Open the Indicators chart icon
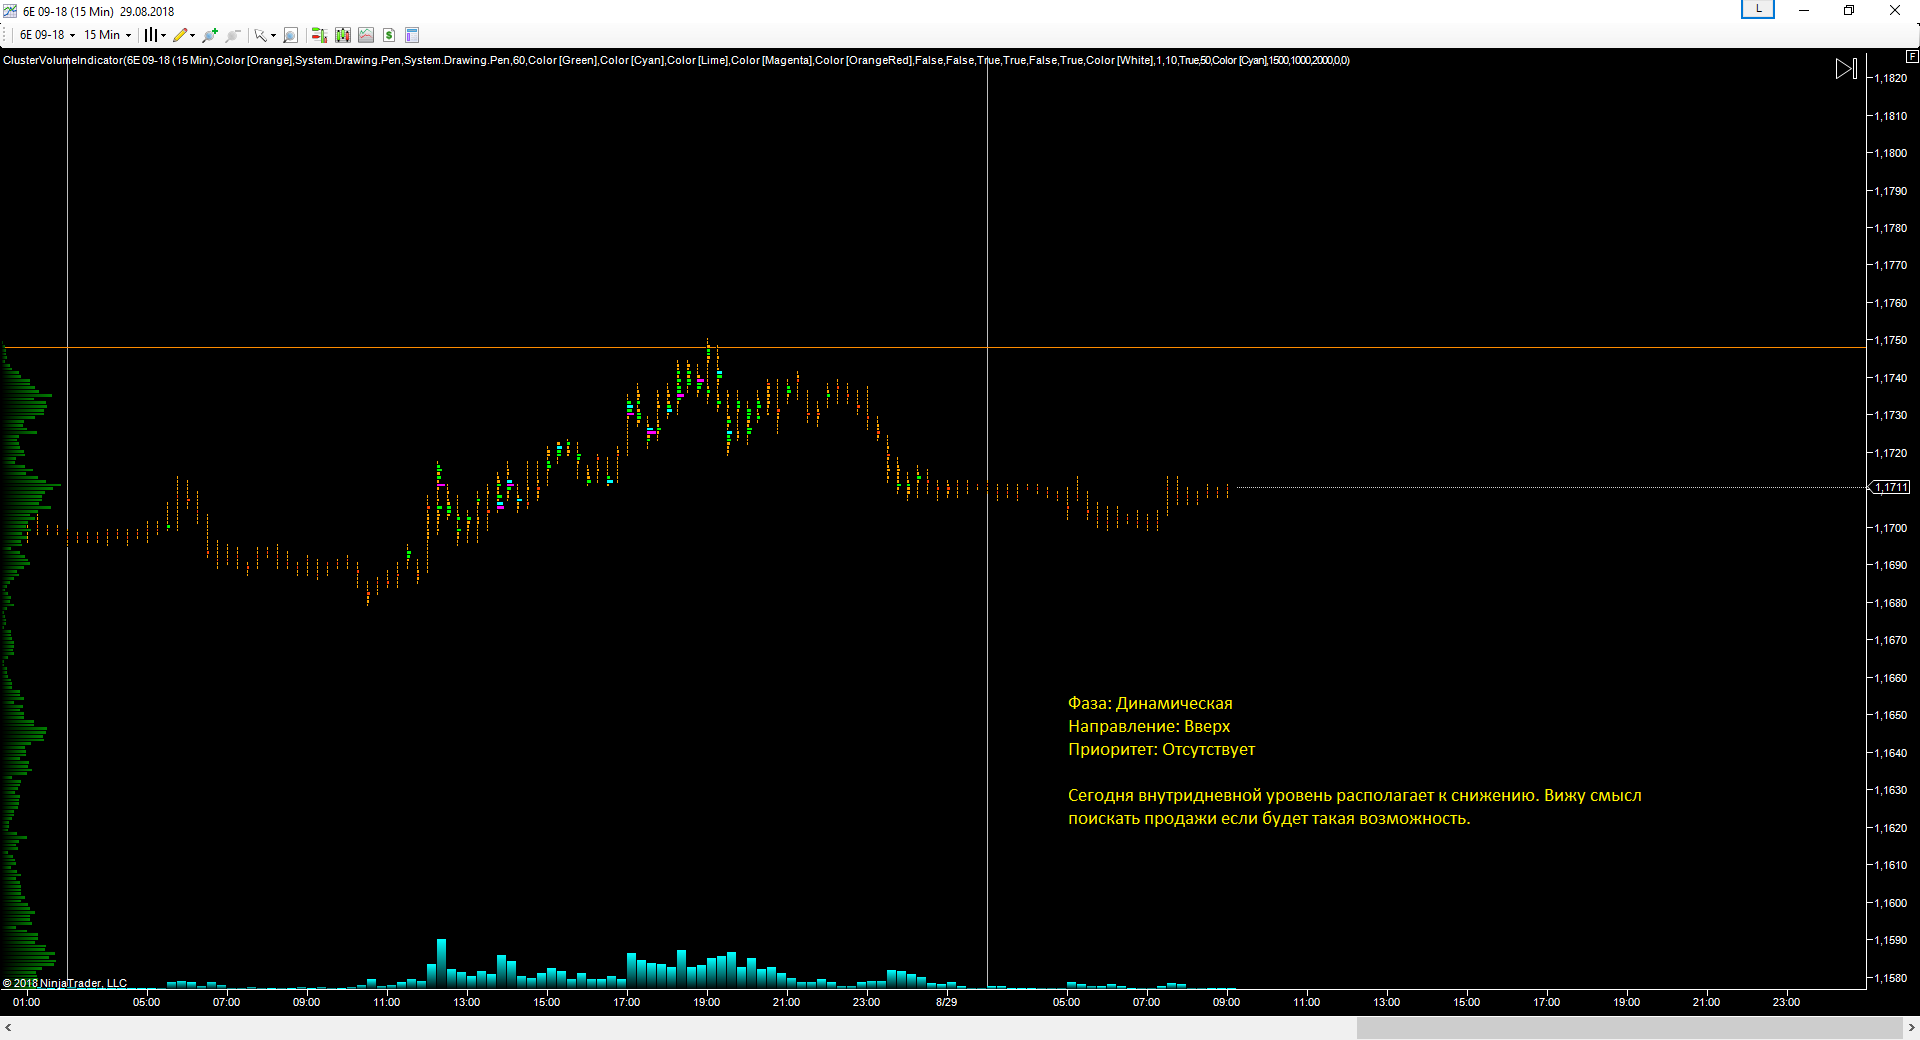 pos(366,35)
